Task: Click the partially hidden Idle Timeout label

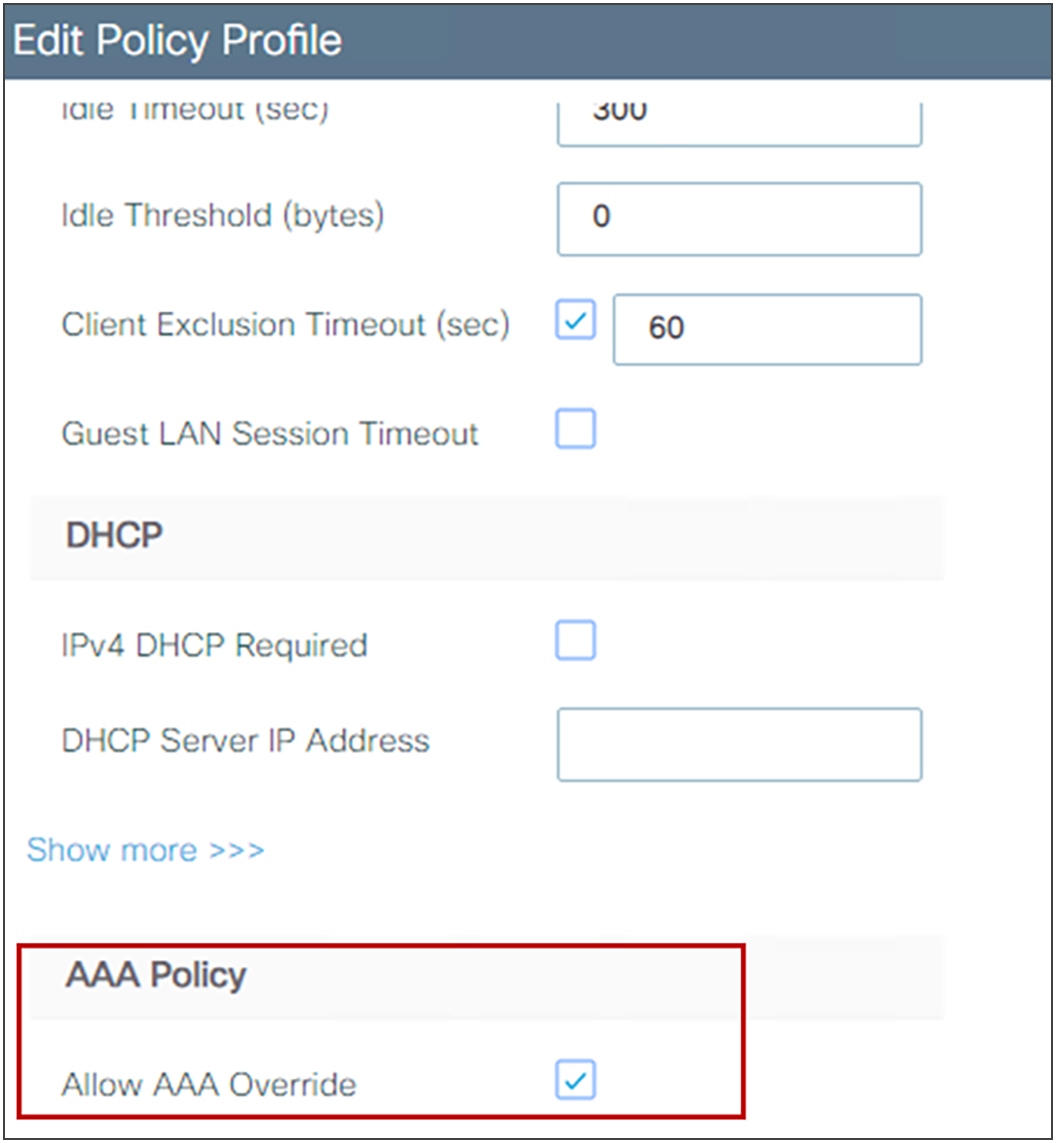Action: click(195, 111)
